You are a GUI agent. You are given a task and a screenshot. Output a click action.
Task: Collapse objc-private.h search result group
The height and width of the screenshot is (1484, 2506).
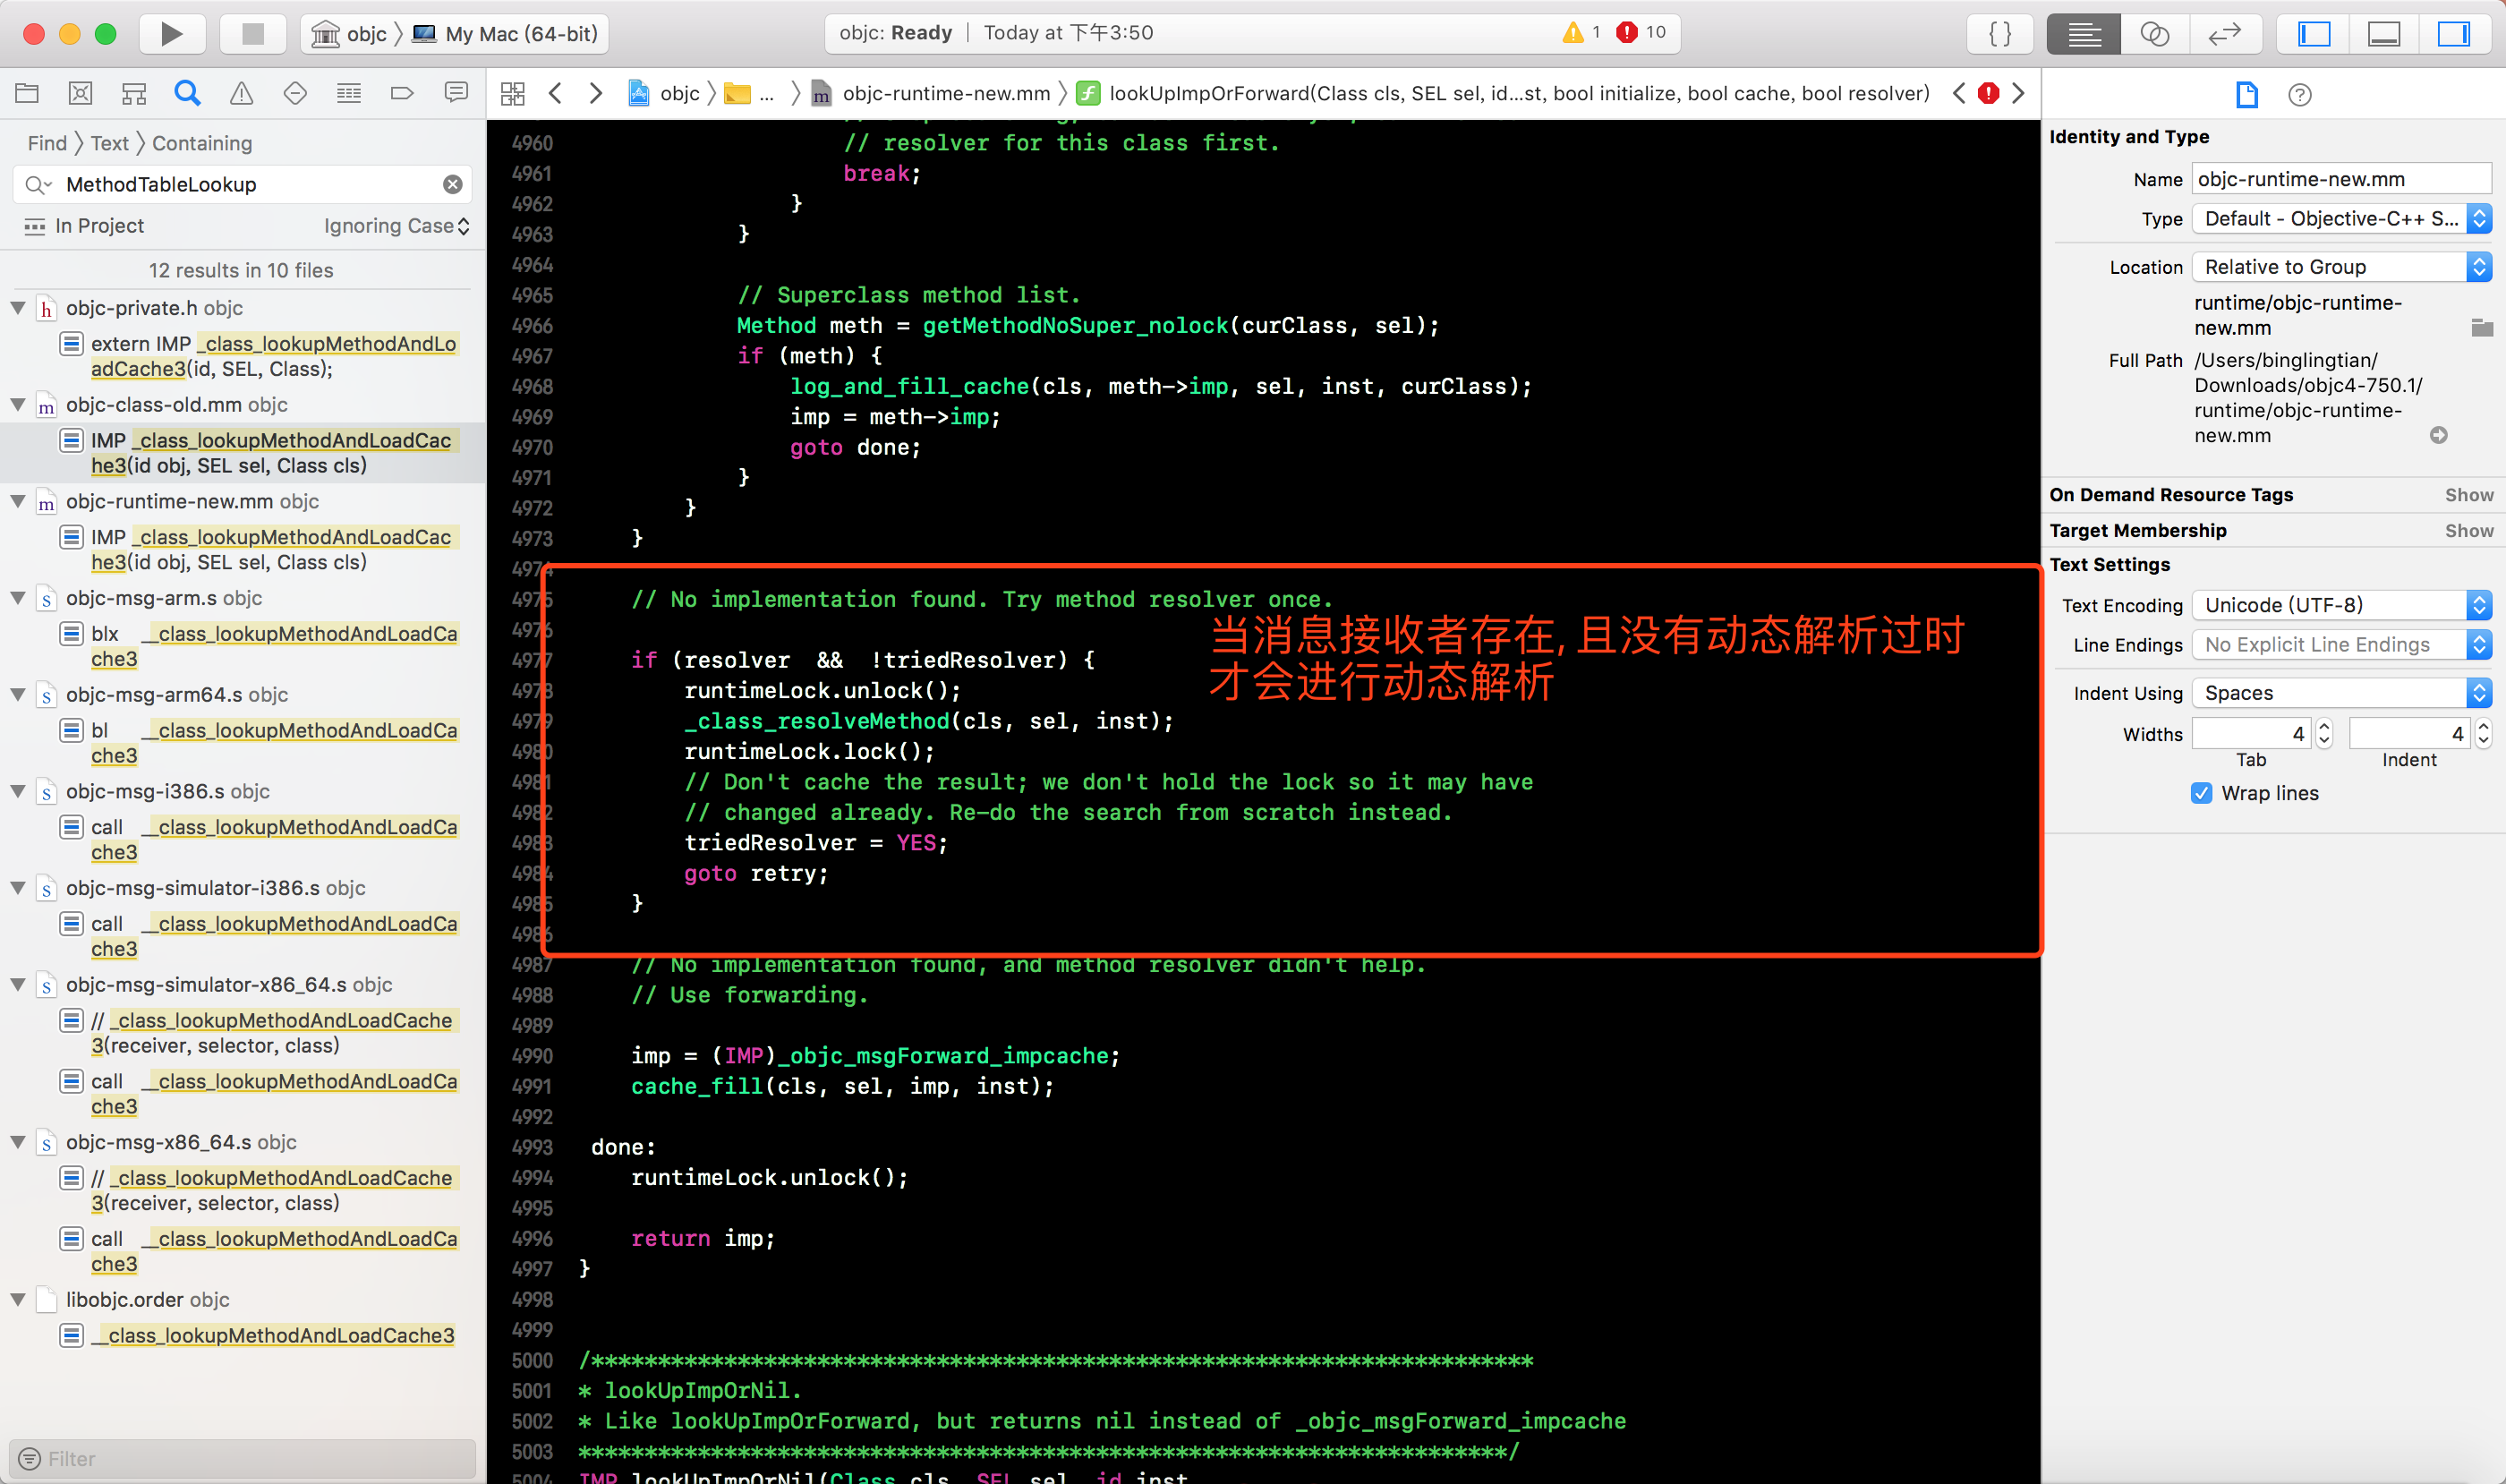coord(18,308)
